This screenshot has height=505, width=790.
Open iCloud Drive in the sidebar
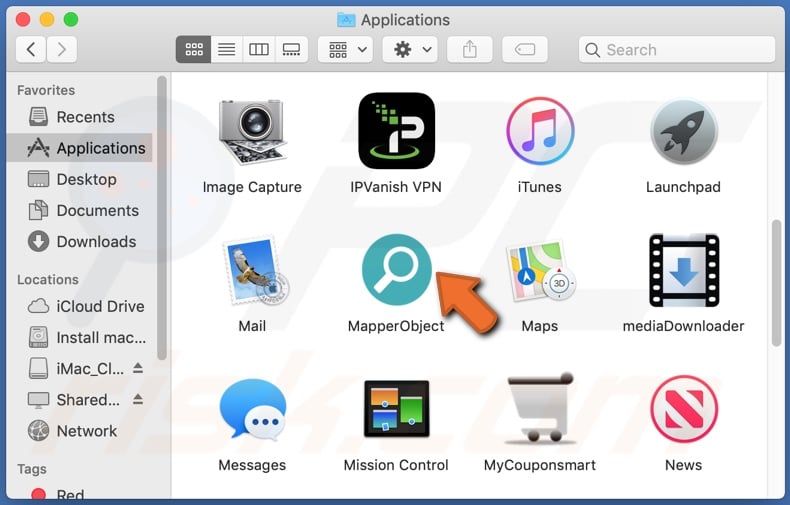(x=81, y=306)
